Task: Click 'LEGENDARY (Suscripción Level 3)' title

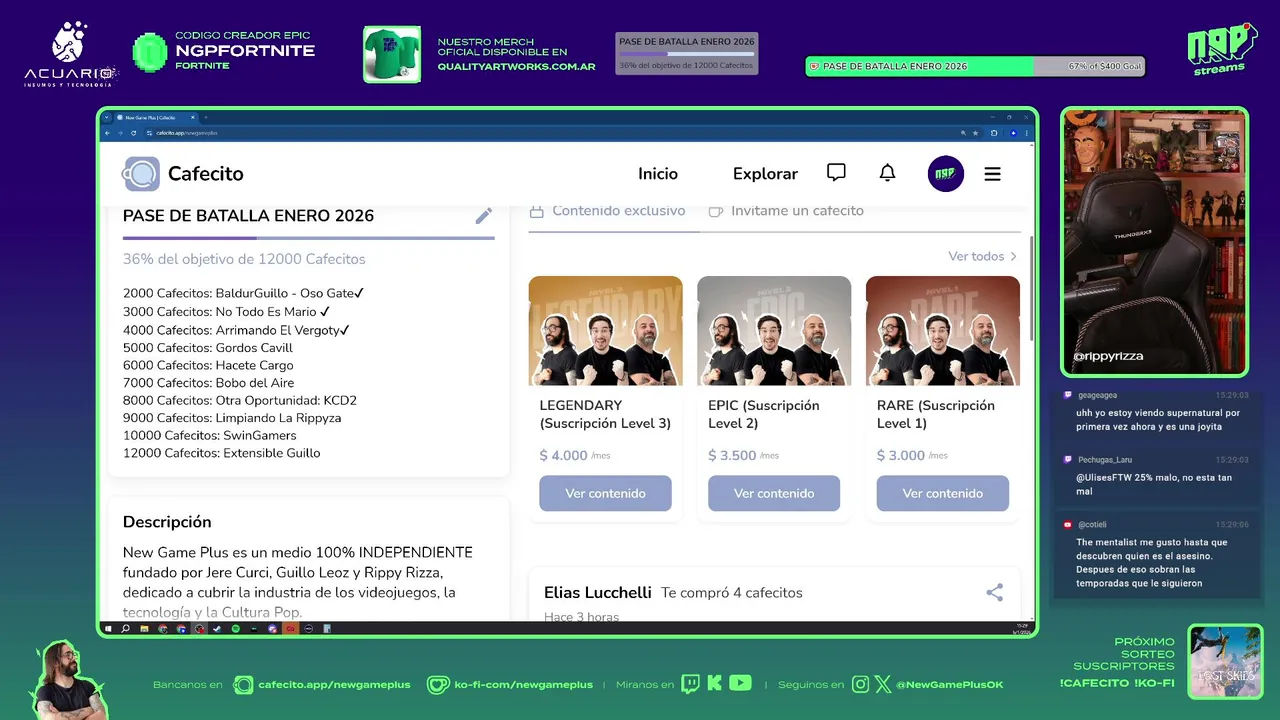Action: click(x=605, y=414)
